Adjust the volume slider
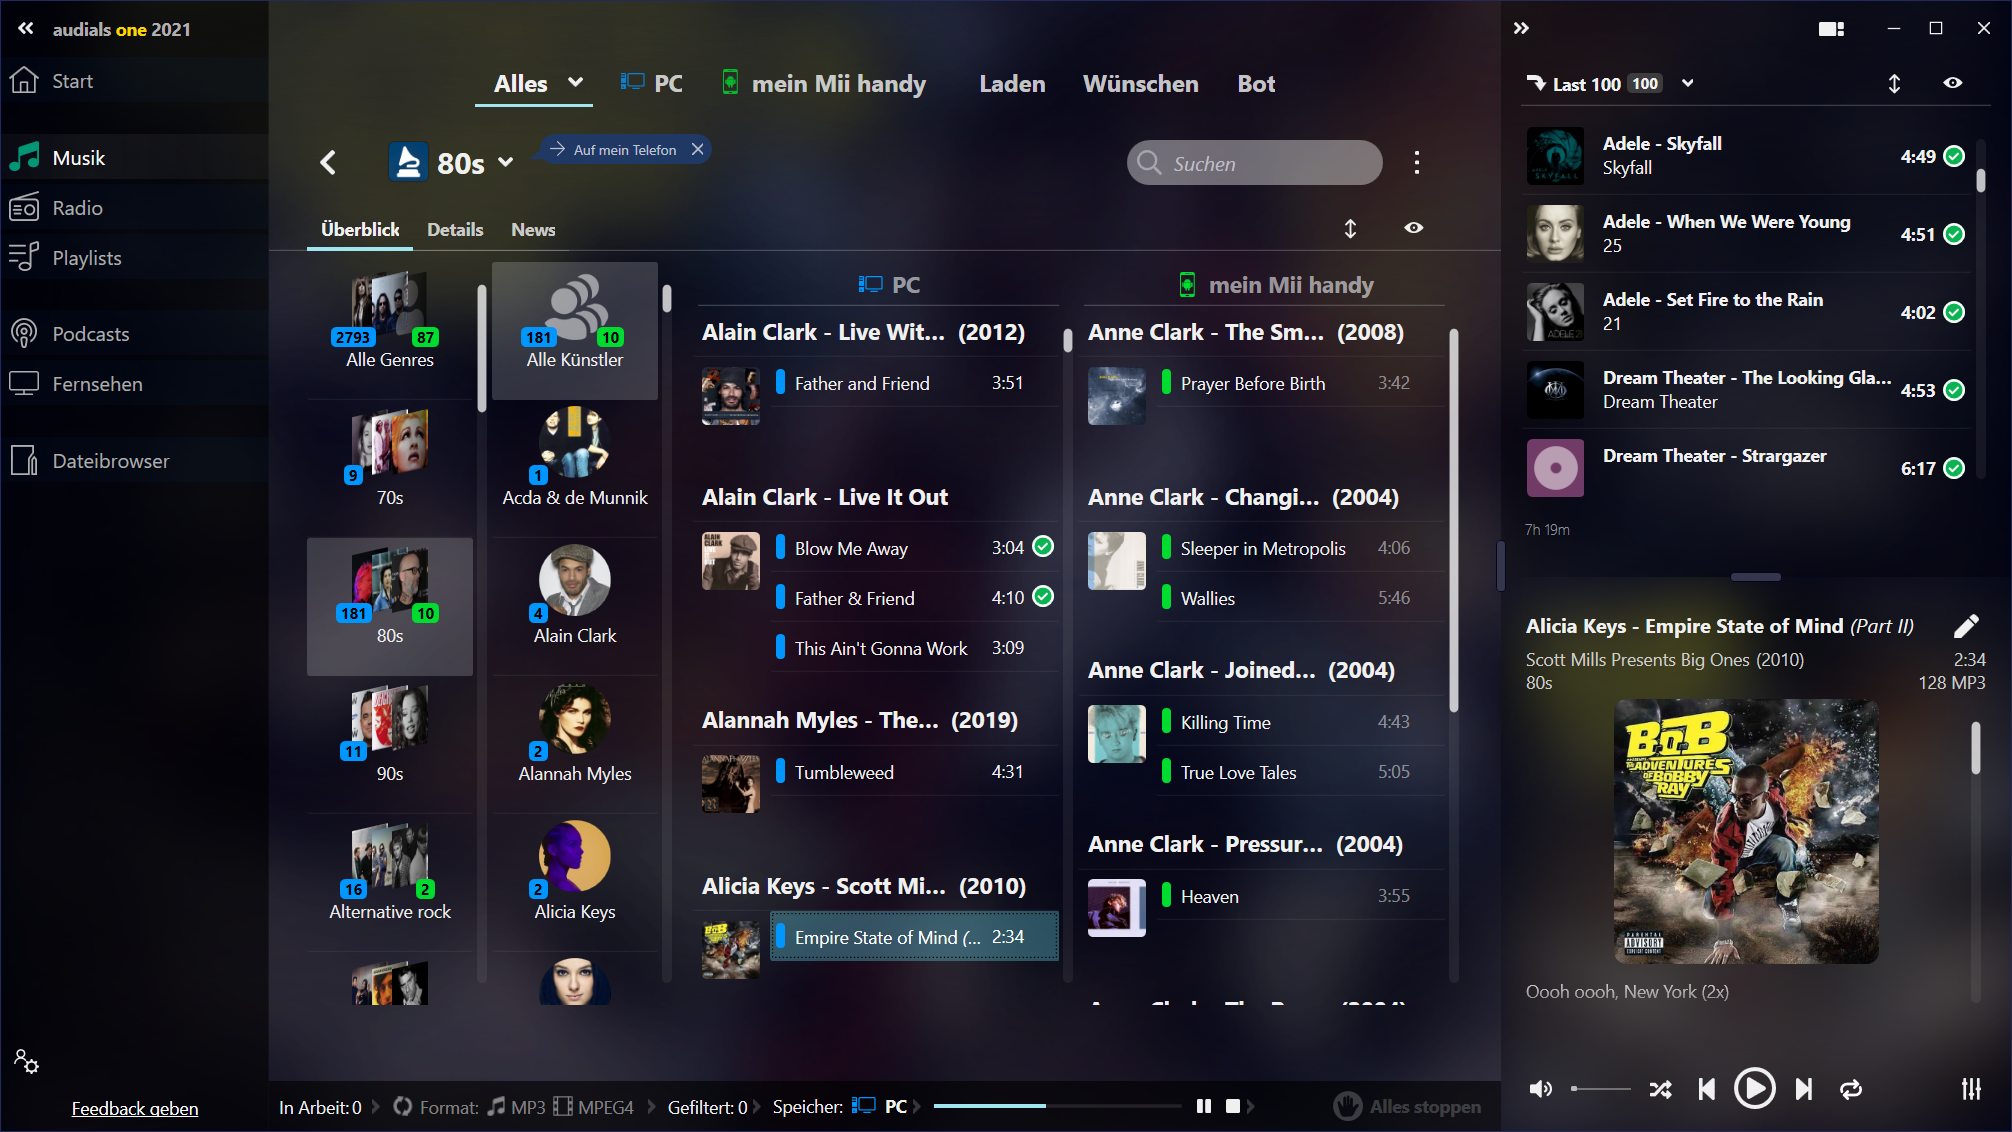 1600,1089
